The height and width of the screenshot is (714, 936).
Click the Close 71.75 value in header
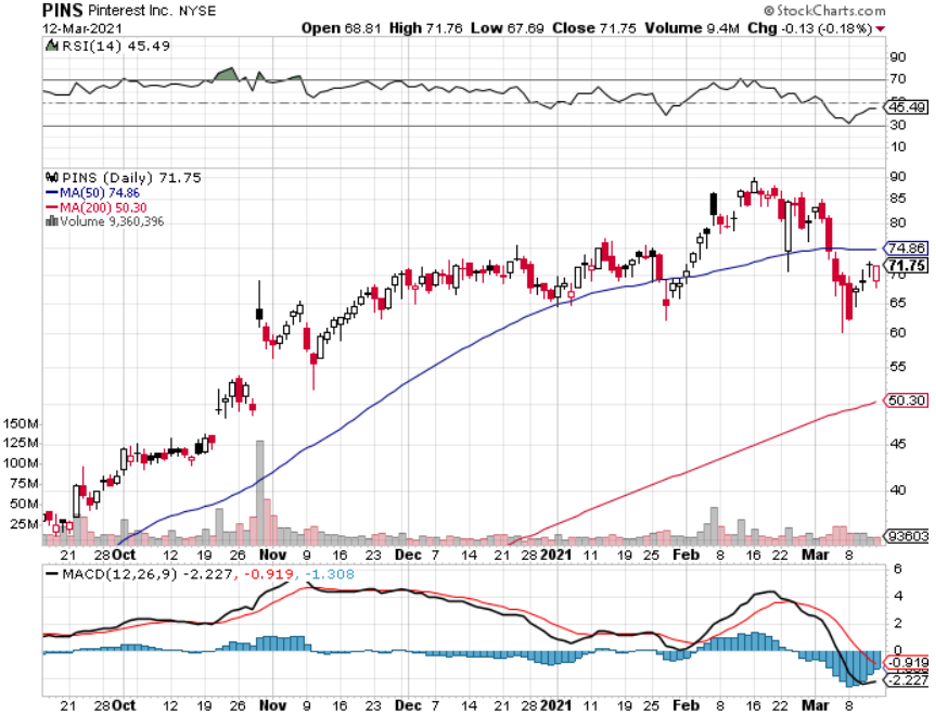point(594,28)
